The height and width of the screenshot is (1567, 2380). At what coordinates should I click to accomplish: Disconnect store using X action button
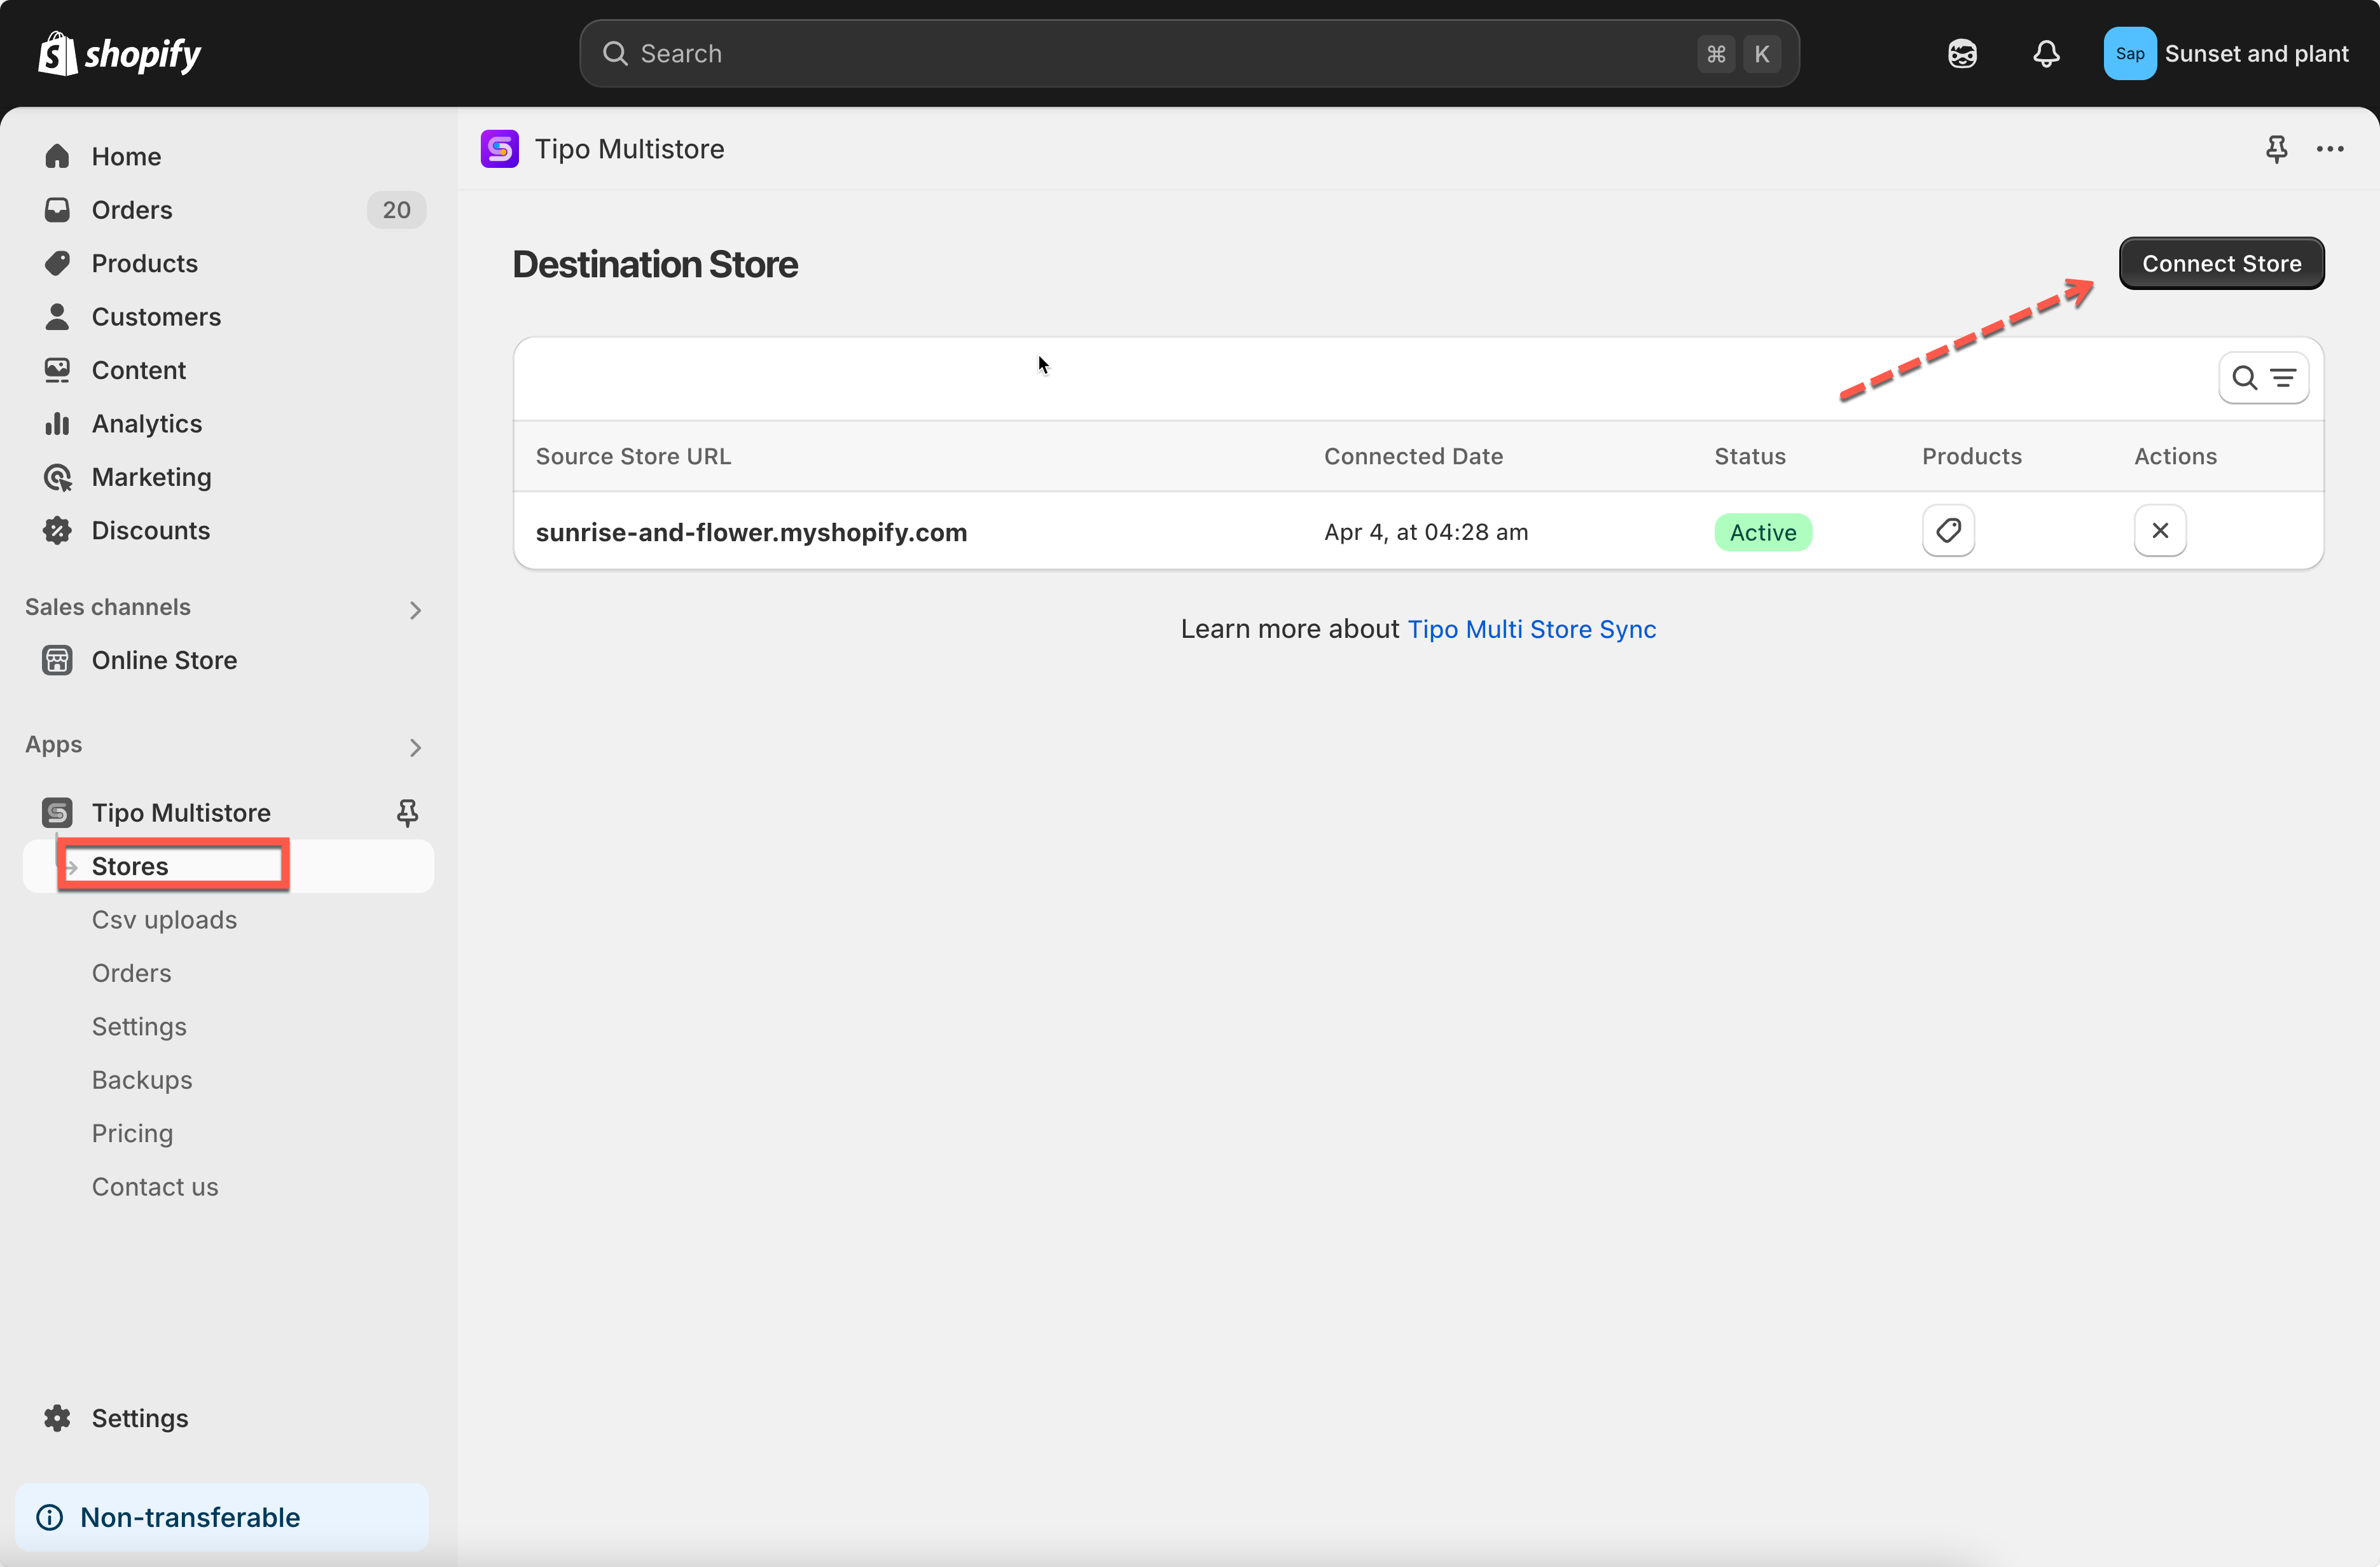pos(2159,531)
